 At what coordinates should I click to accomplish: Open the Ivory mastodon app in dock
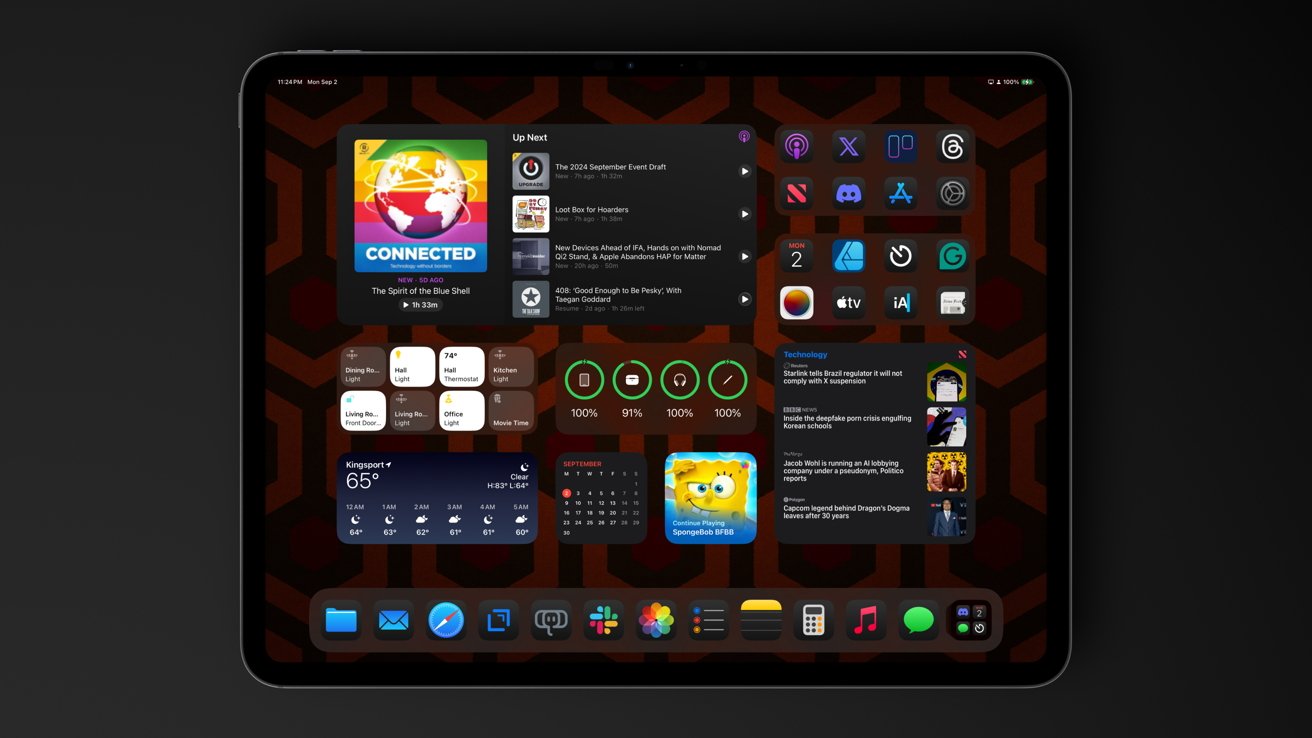click(x=551, y=621)
